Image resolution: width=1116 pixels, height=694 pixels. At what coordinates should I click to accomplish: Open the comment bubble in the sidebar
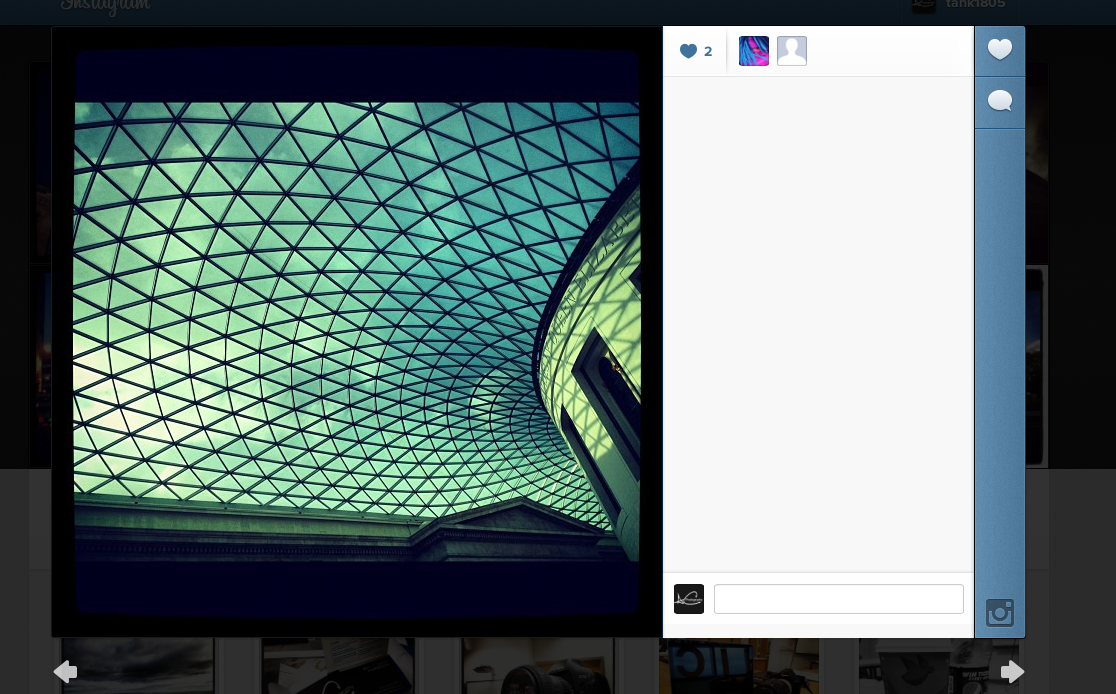coord(999,101)
